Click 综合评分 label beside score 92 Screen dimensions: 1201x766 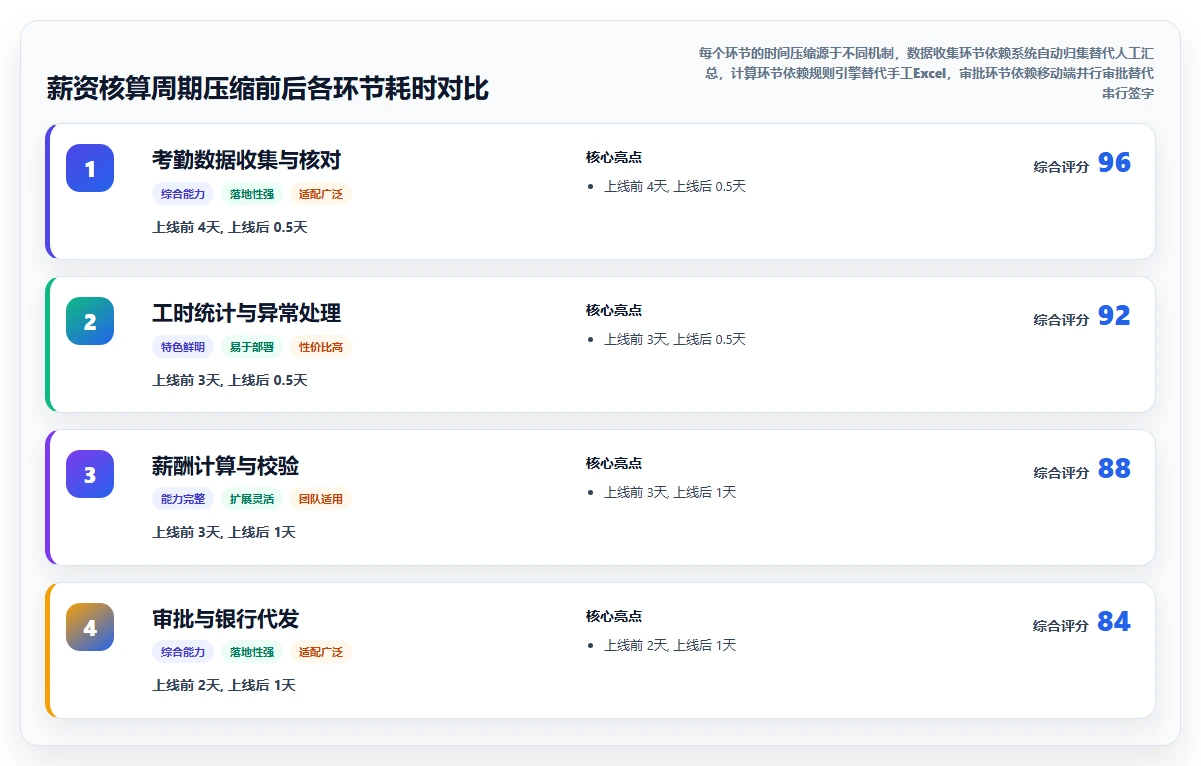[1061, 320]
